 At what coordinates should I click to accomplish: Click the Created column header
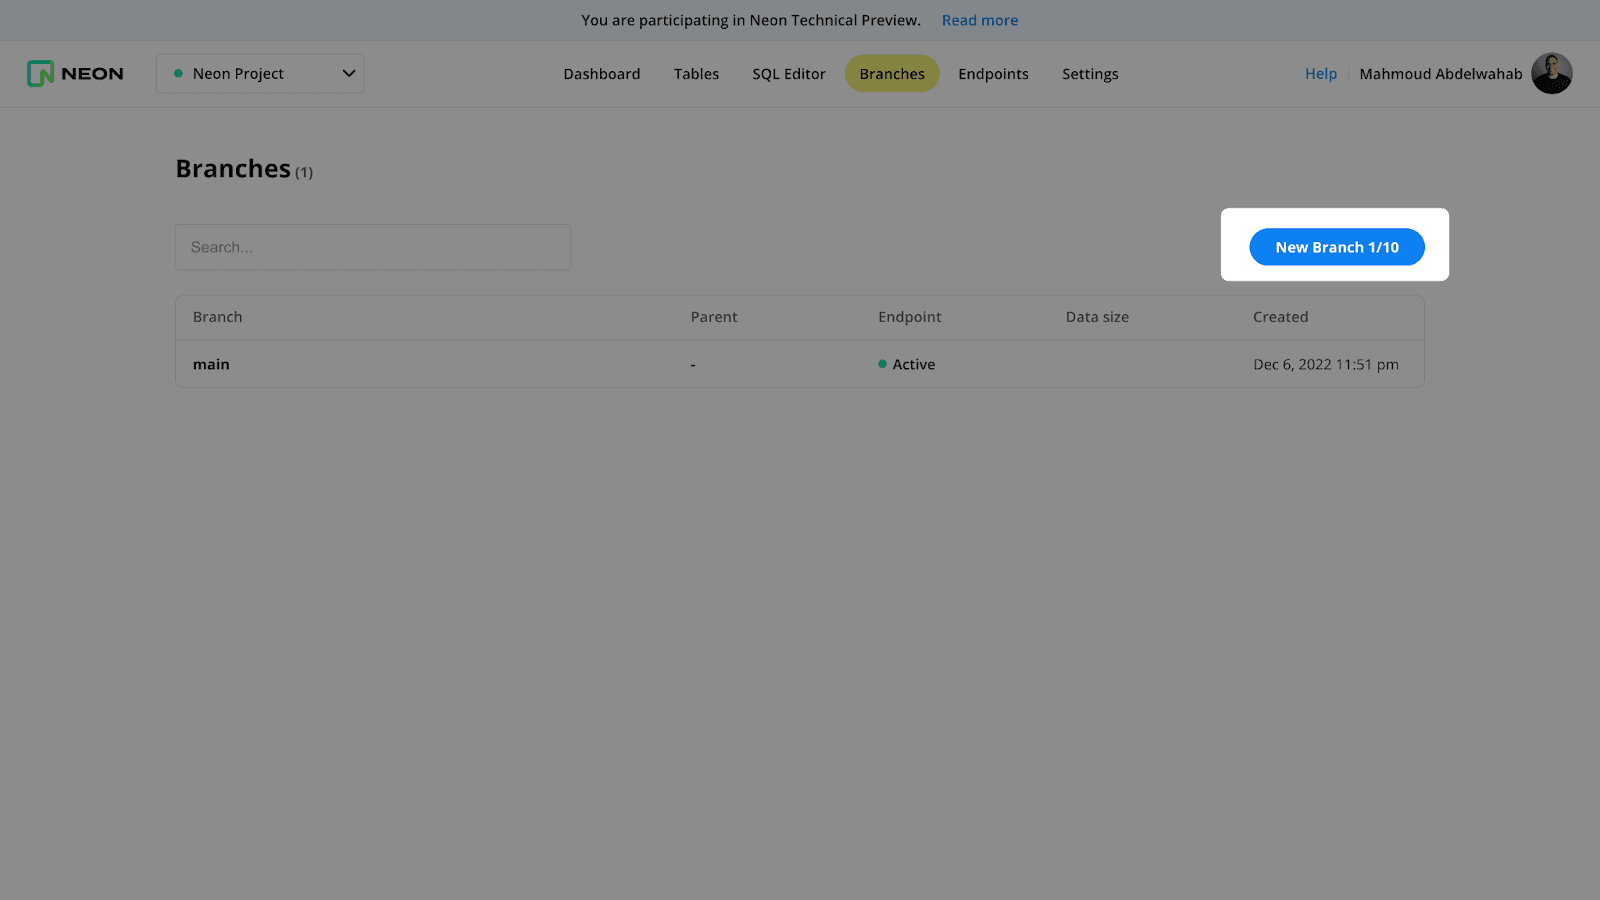click(1280, 317)
